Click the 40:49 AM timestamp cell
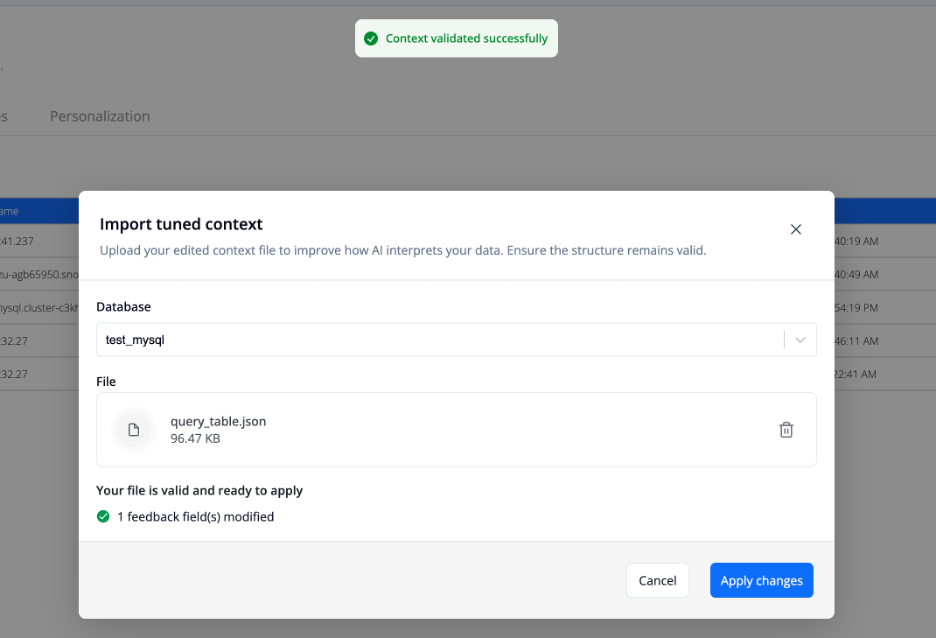936x638 pixels. 856,275
